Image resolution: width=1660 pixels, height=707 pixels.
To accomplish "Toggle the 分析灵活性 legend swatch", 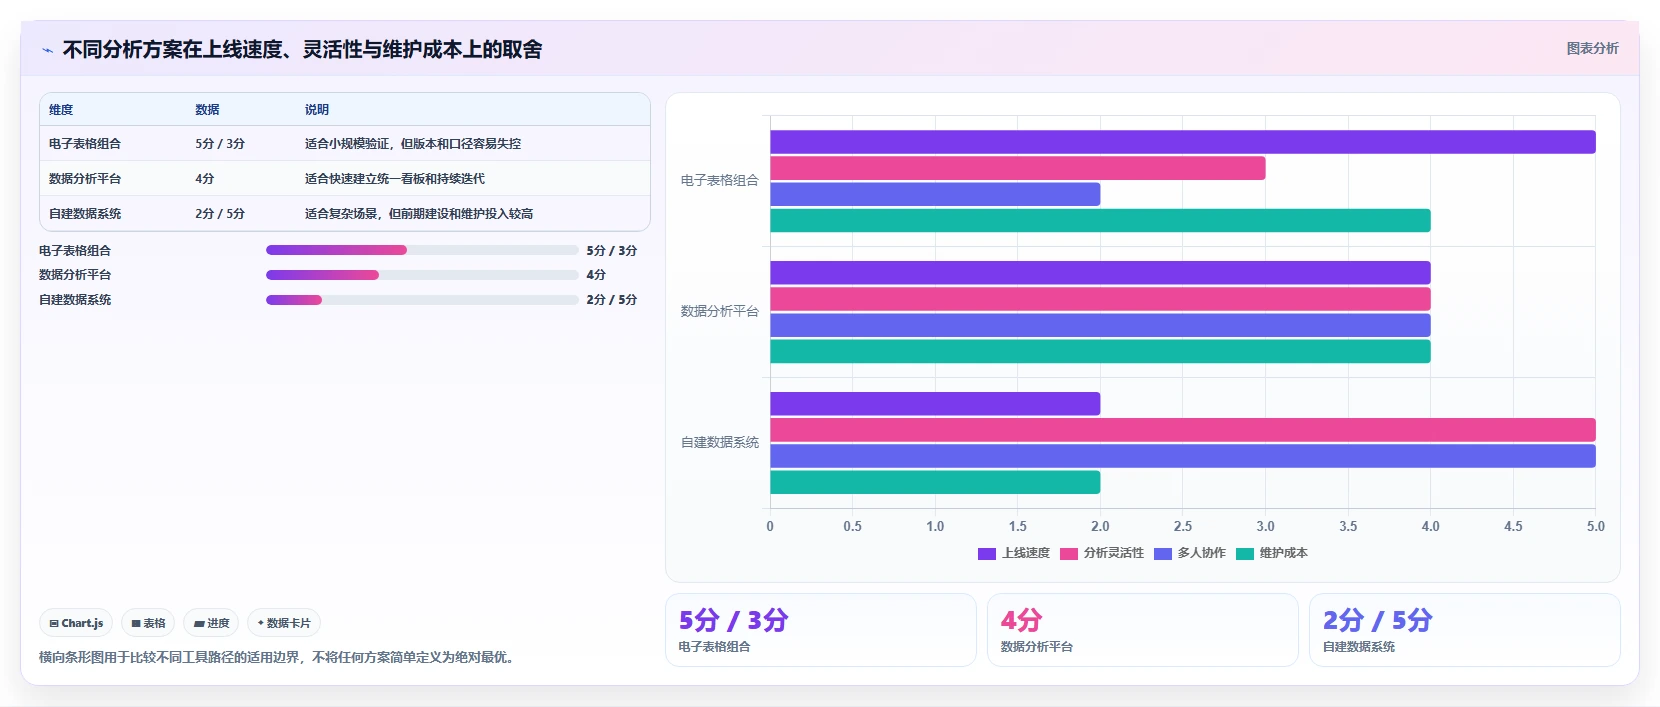I will (x=1069, y=553).
